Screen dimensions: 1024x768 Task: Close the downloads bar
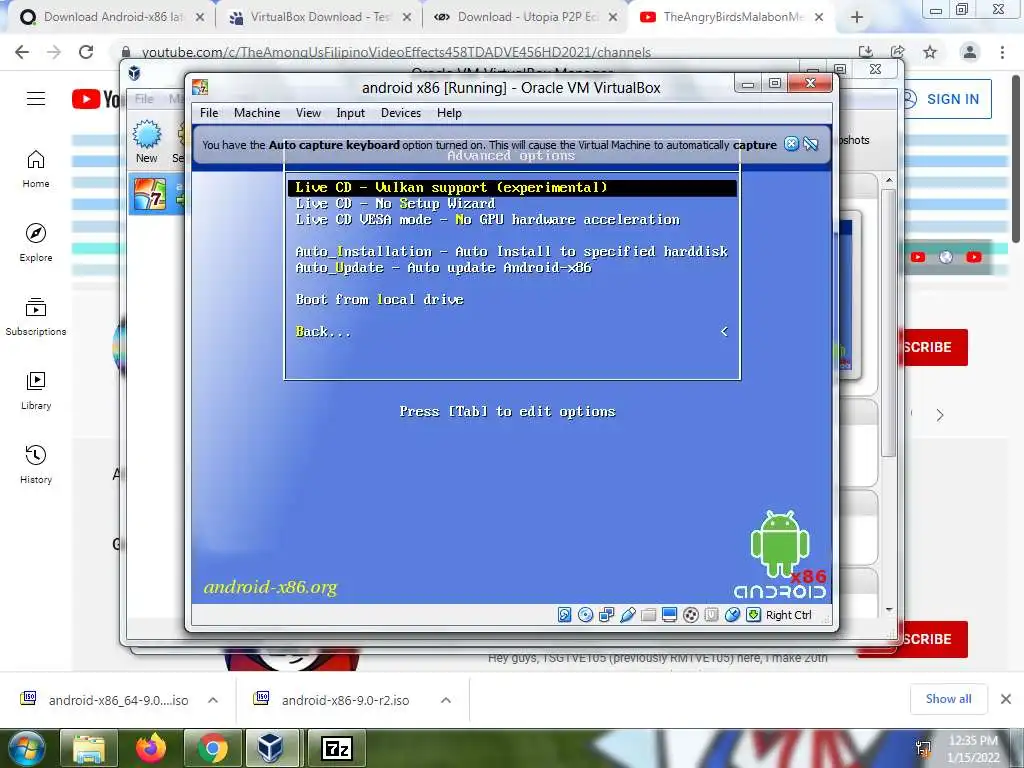click(x=1006, y=699)
